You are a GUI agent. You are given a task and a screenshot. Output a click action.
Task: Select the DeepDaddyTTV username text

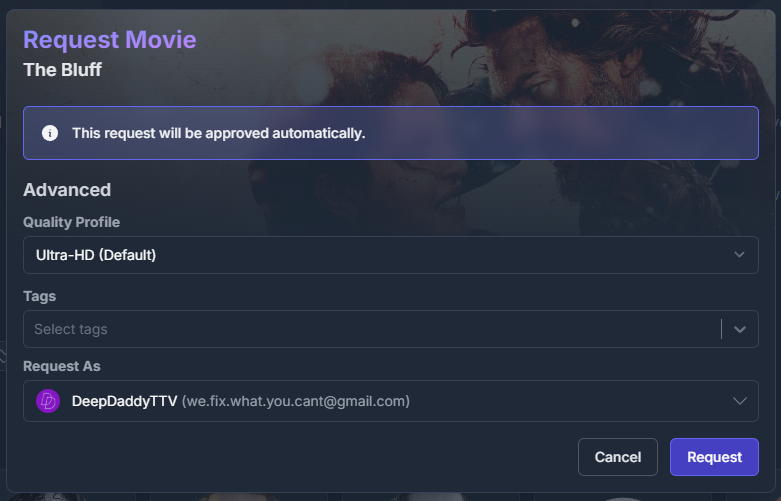(124, 401)
